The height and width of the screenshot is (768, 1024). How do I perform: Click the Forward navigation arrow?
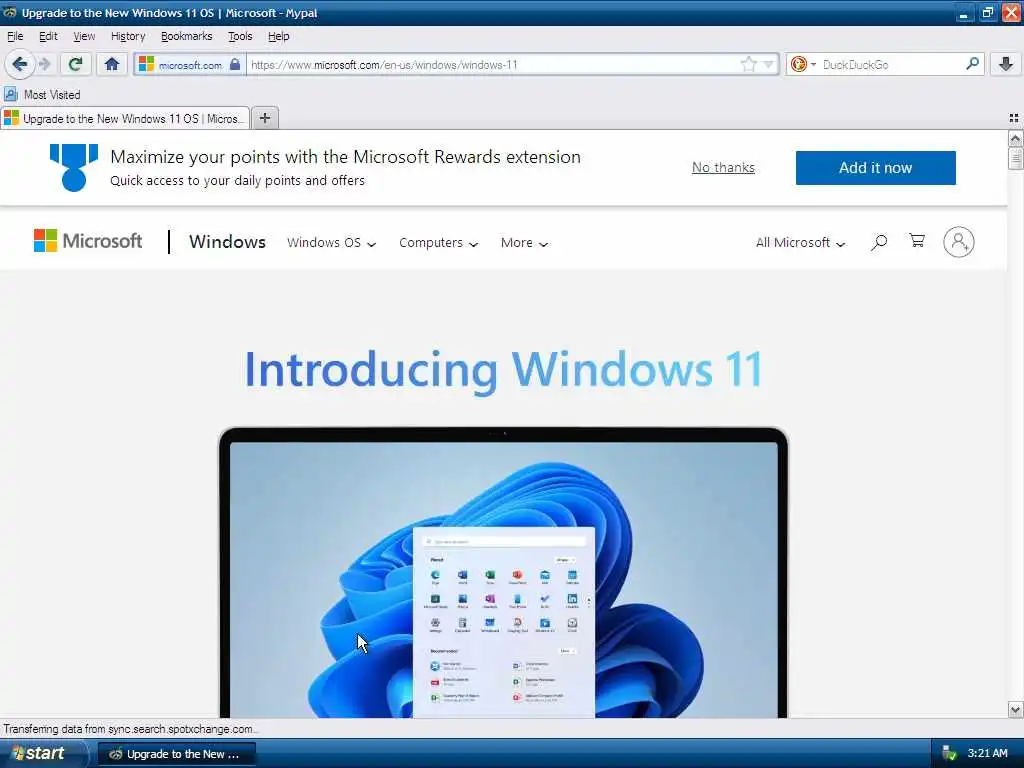coord(44,64)
